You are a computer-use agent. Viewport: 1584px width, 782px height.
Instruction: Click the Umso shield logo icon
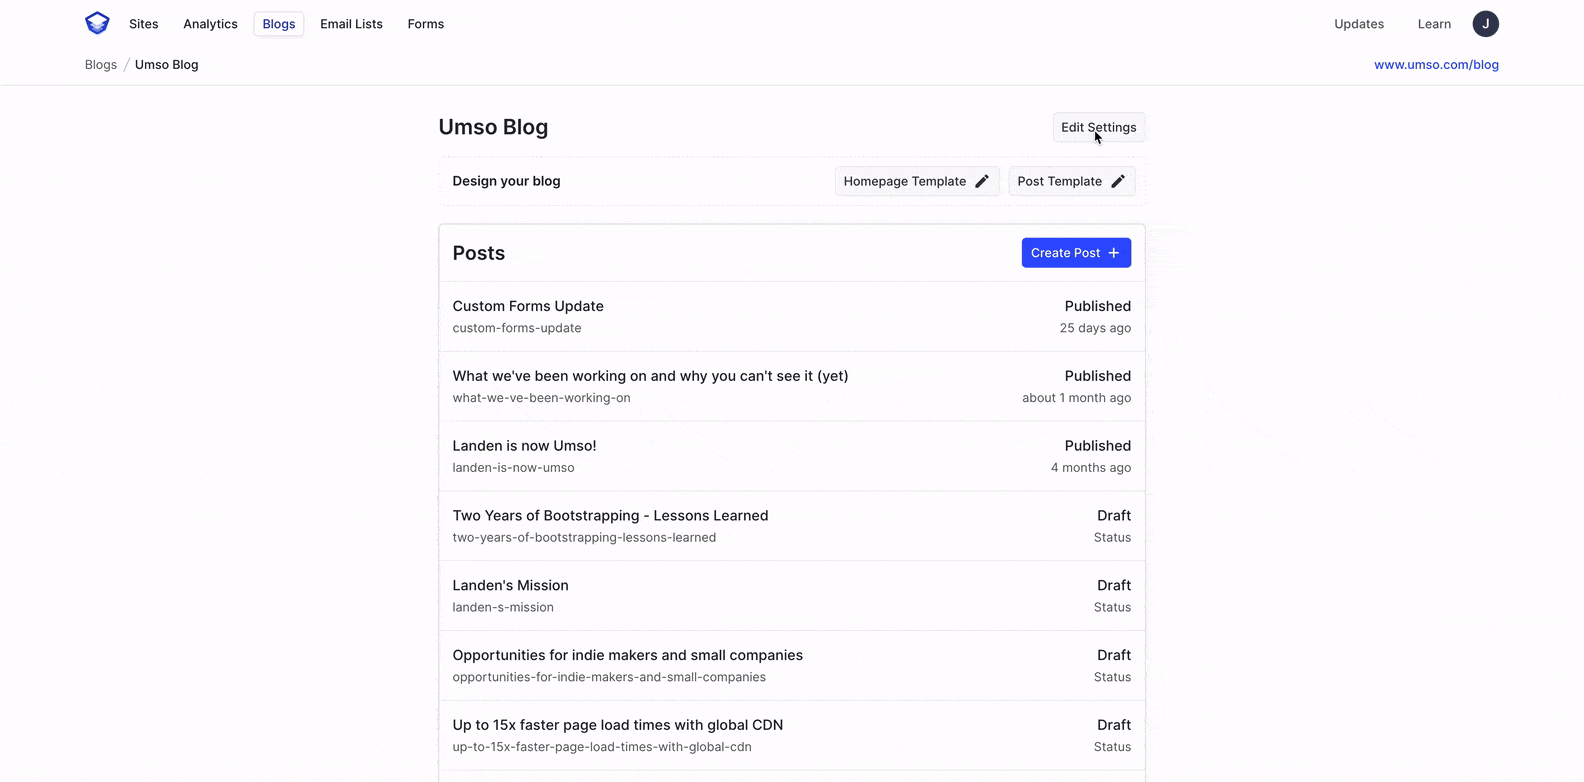click(97, 23)
